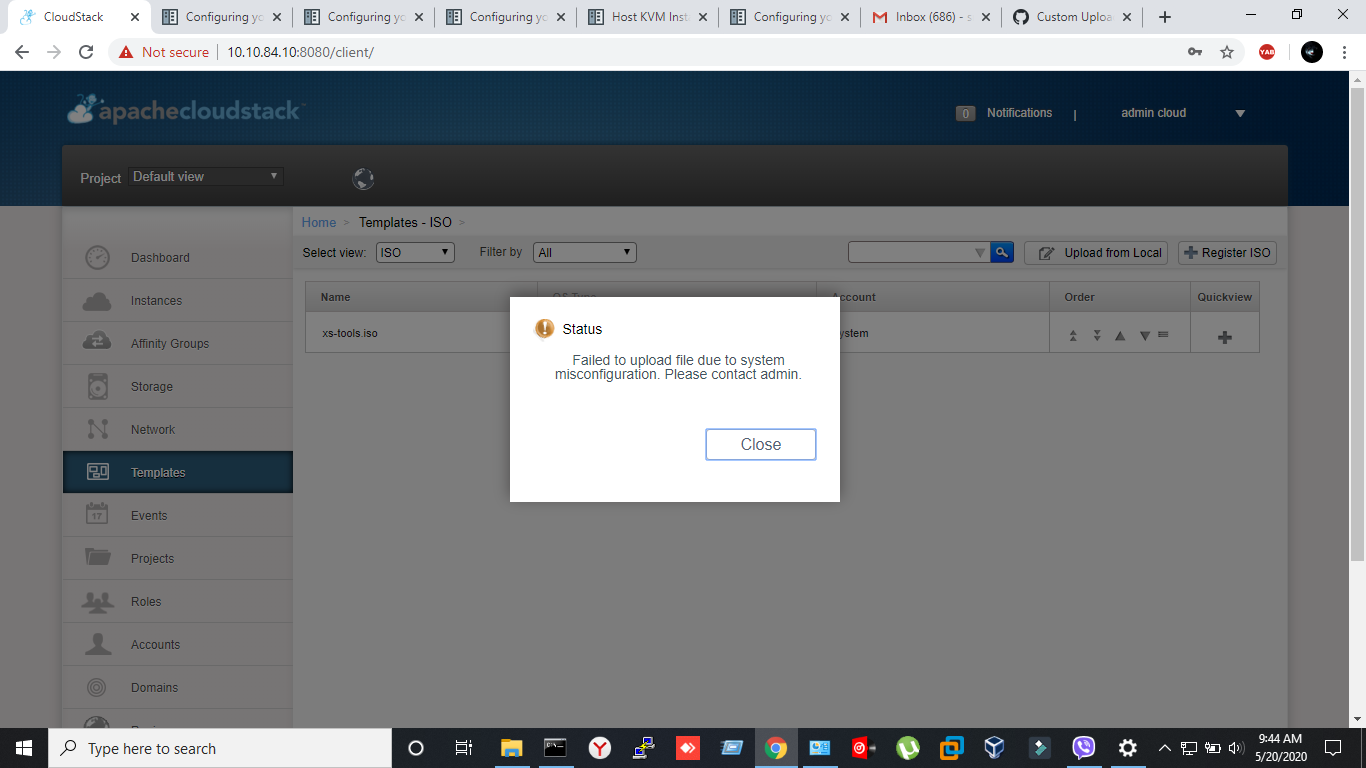
Task: Expand the Filter by All dropdown
Action: click(584, 252)
